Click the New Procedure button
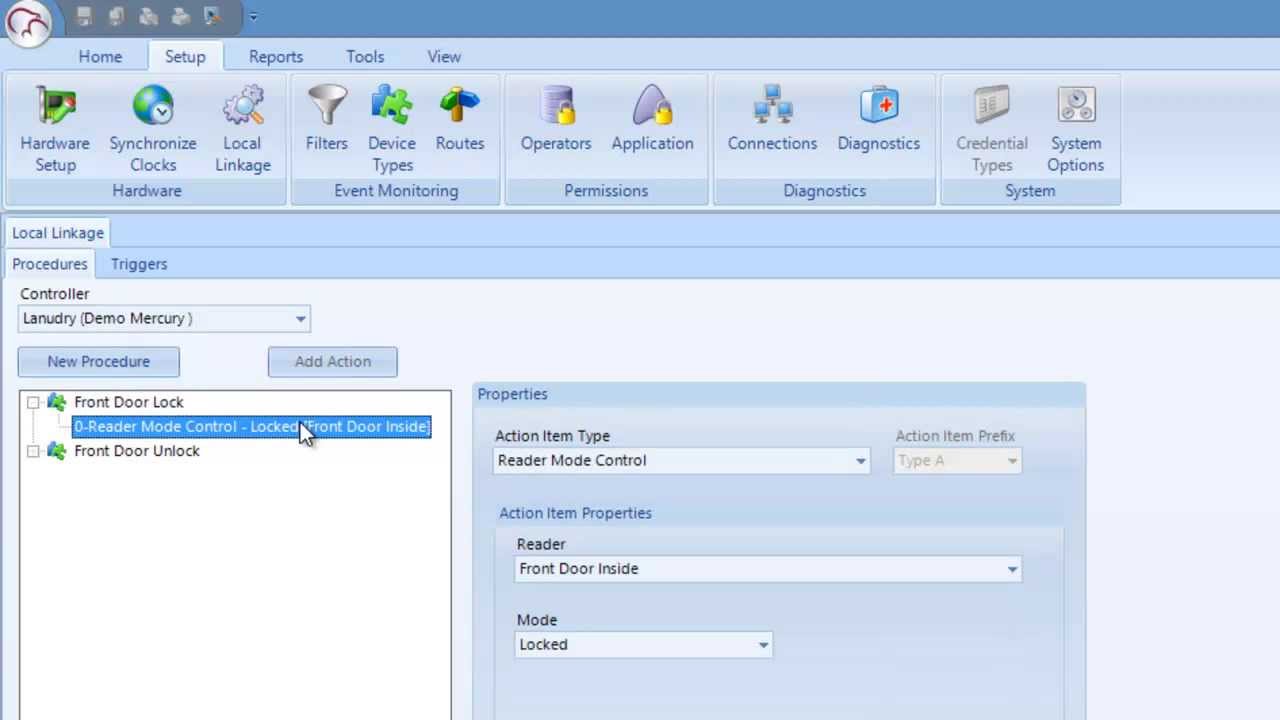The image size is (1280, 720). 98,362
